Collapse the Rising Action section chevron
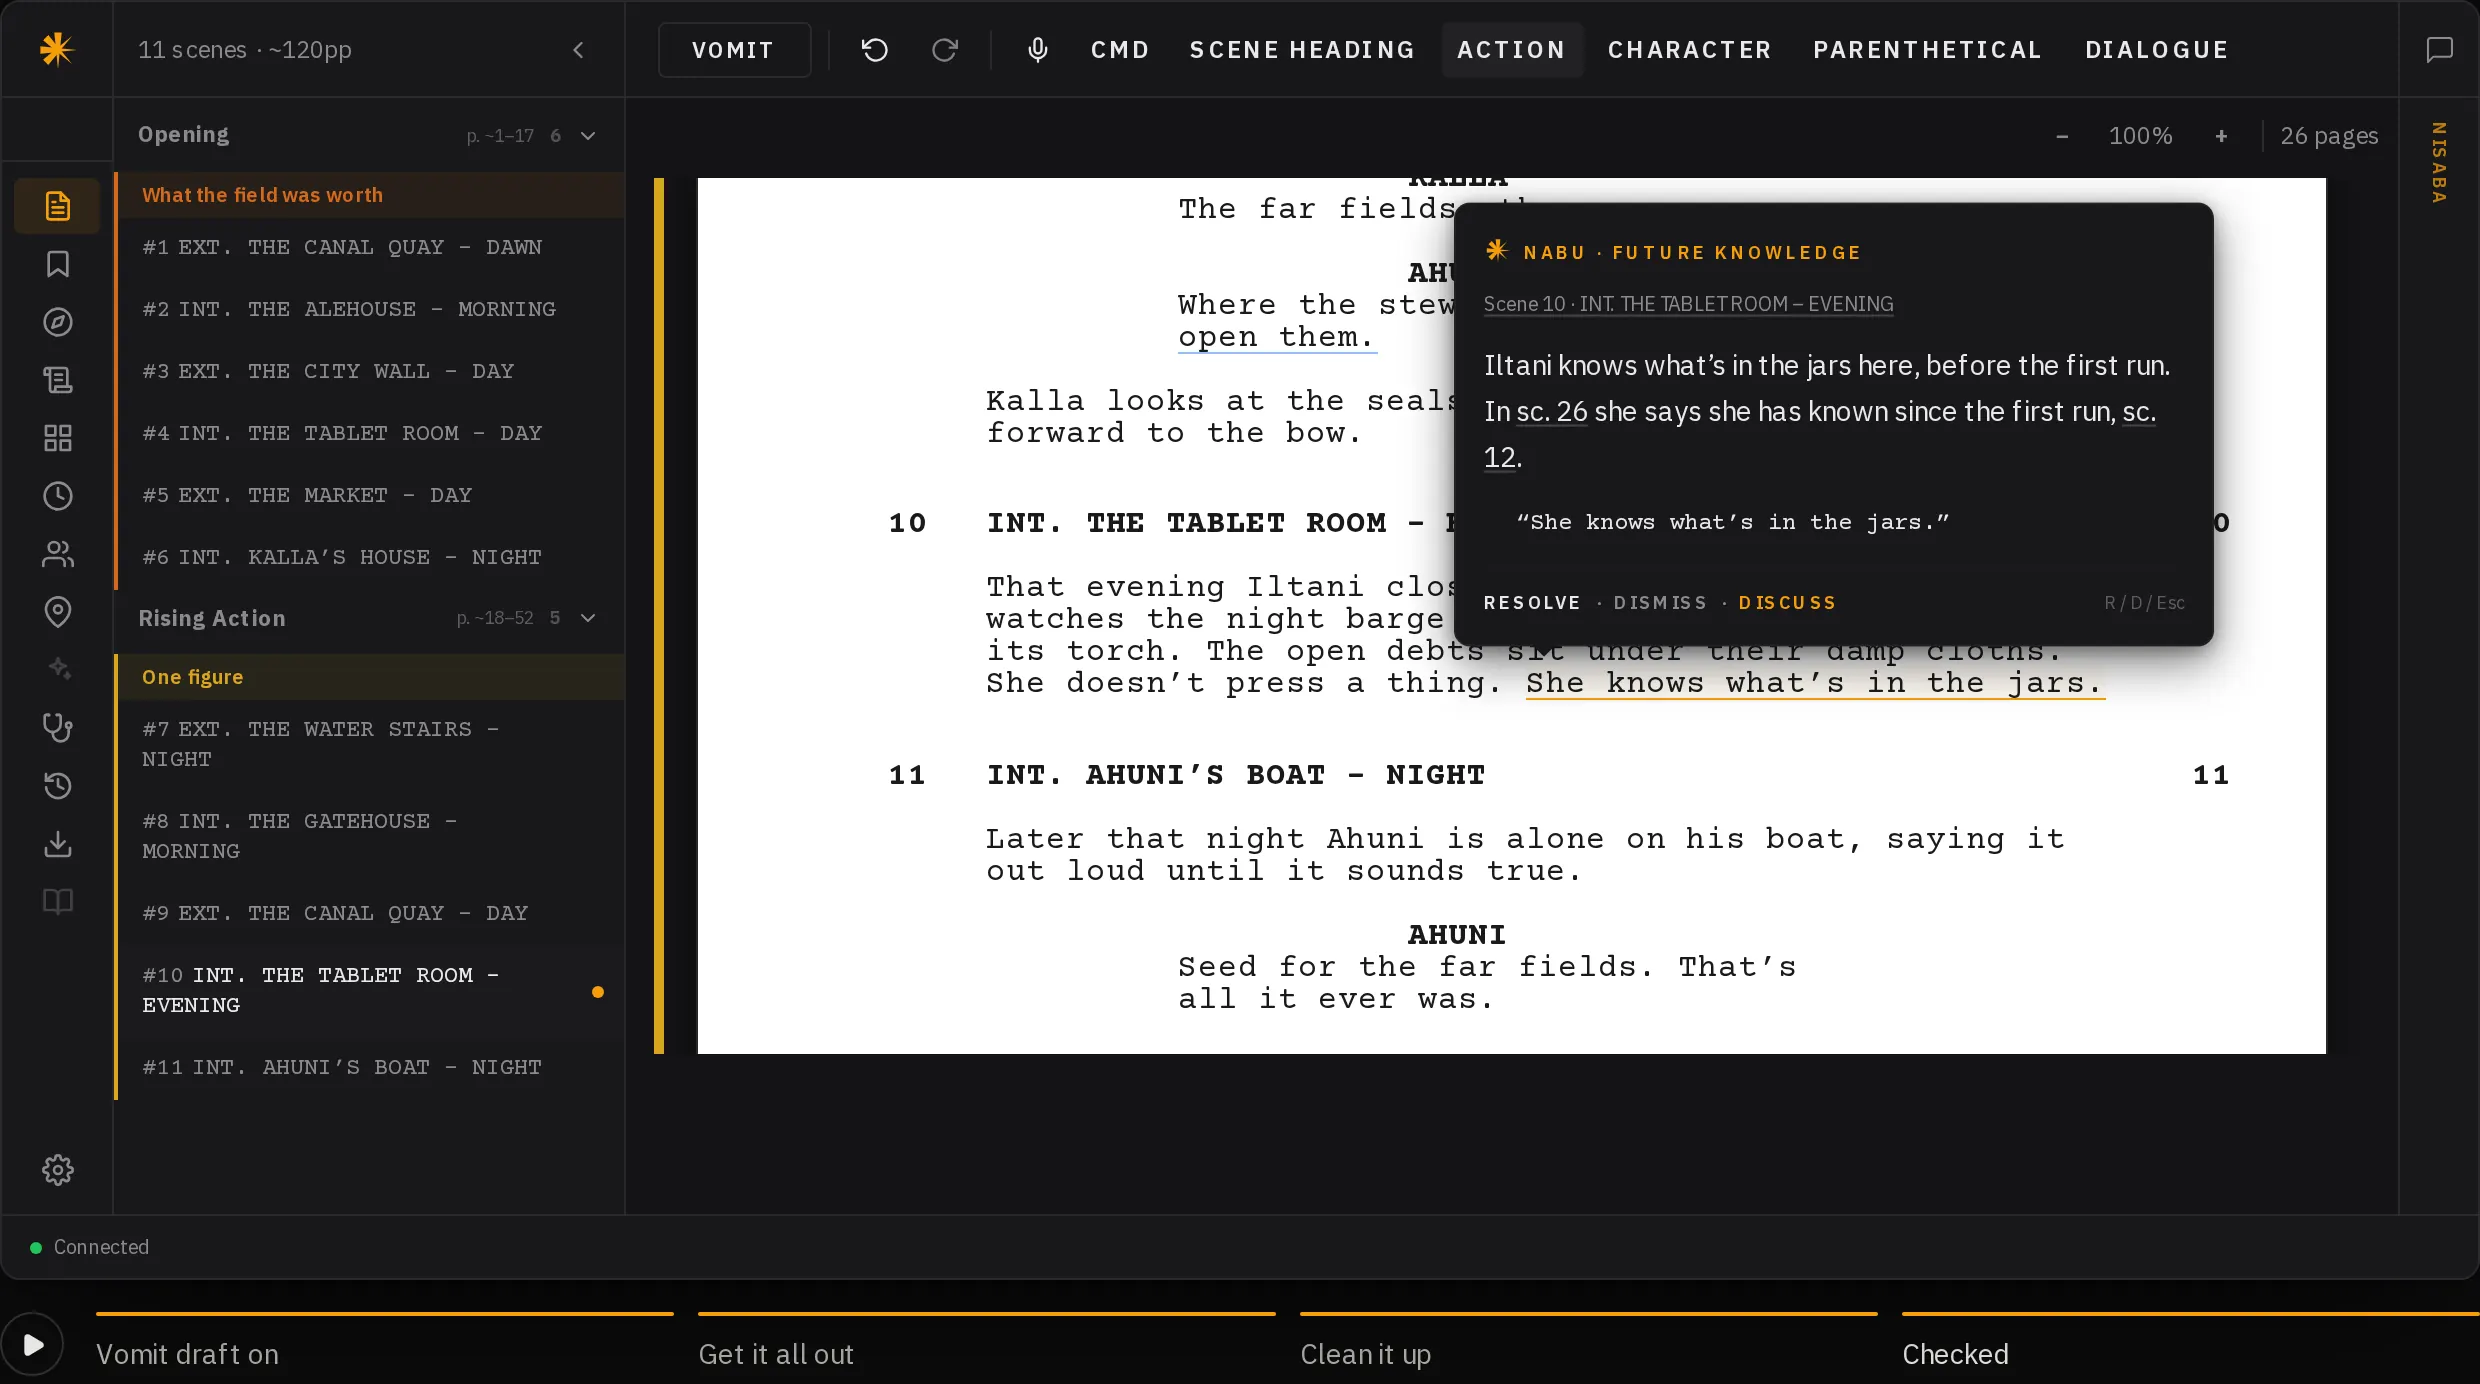 click(588, 618)
